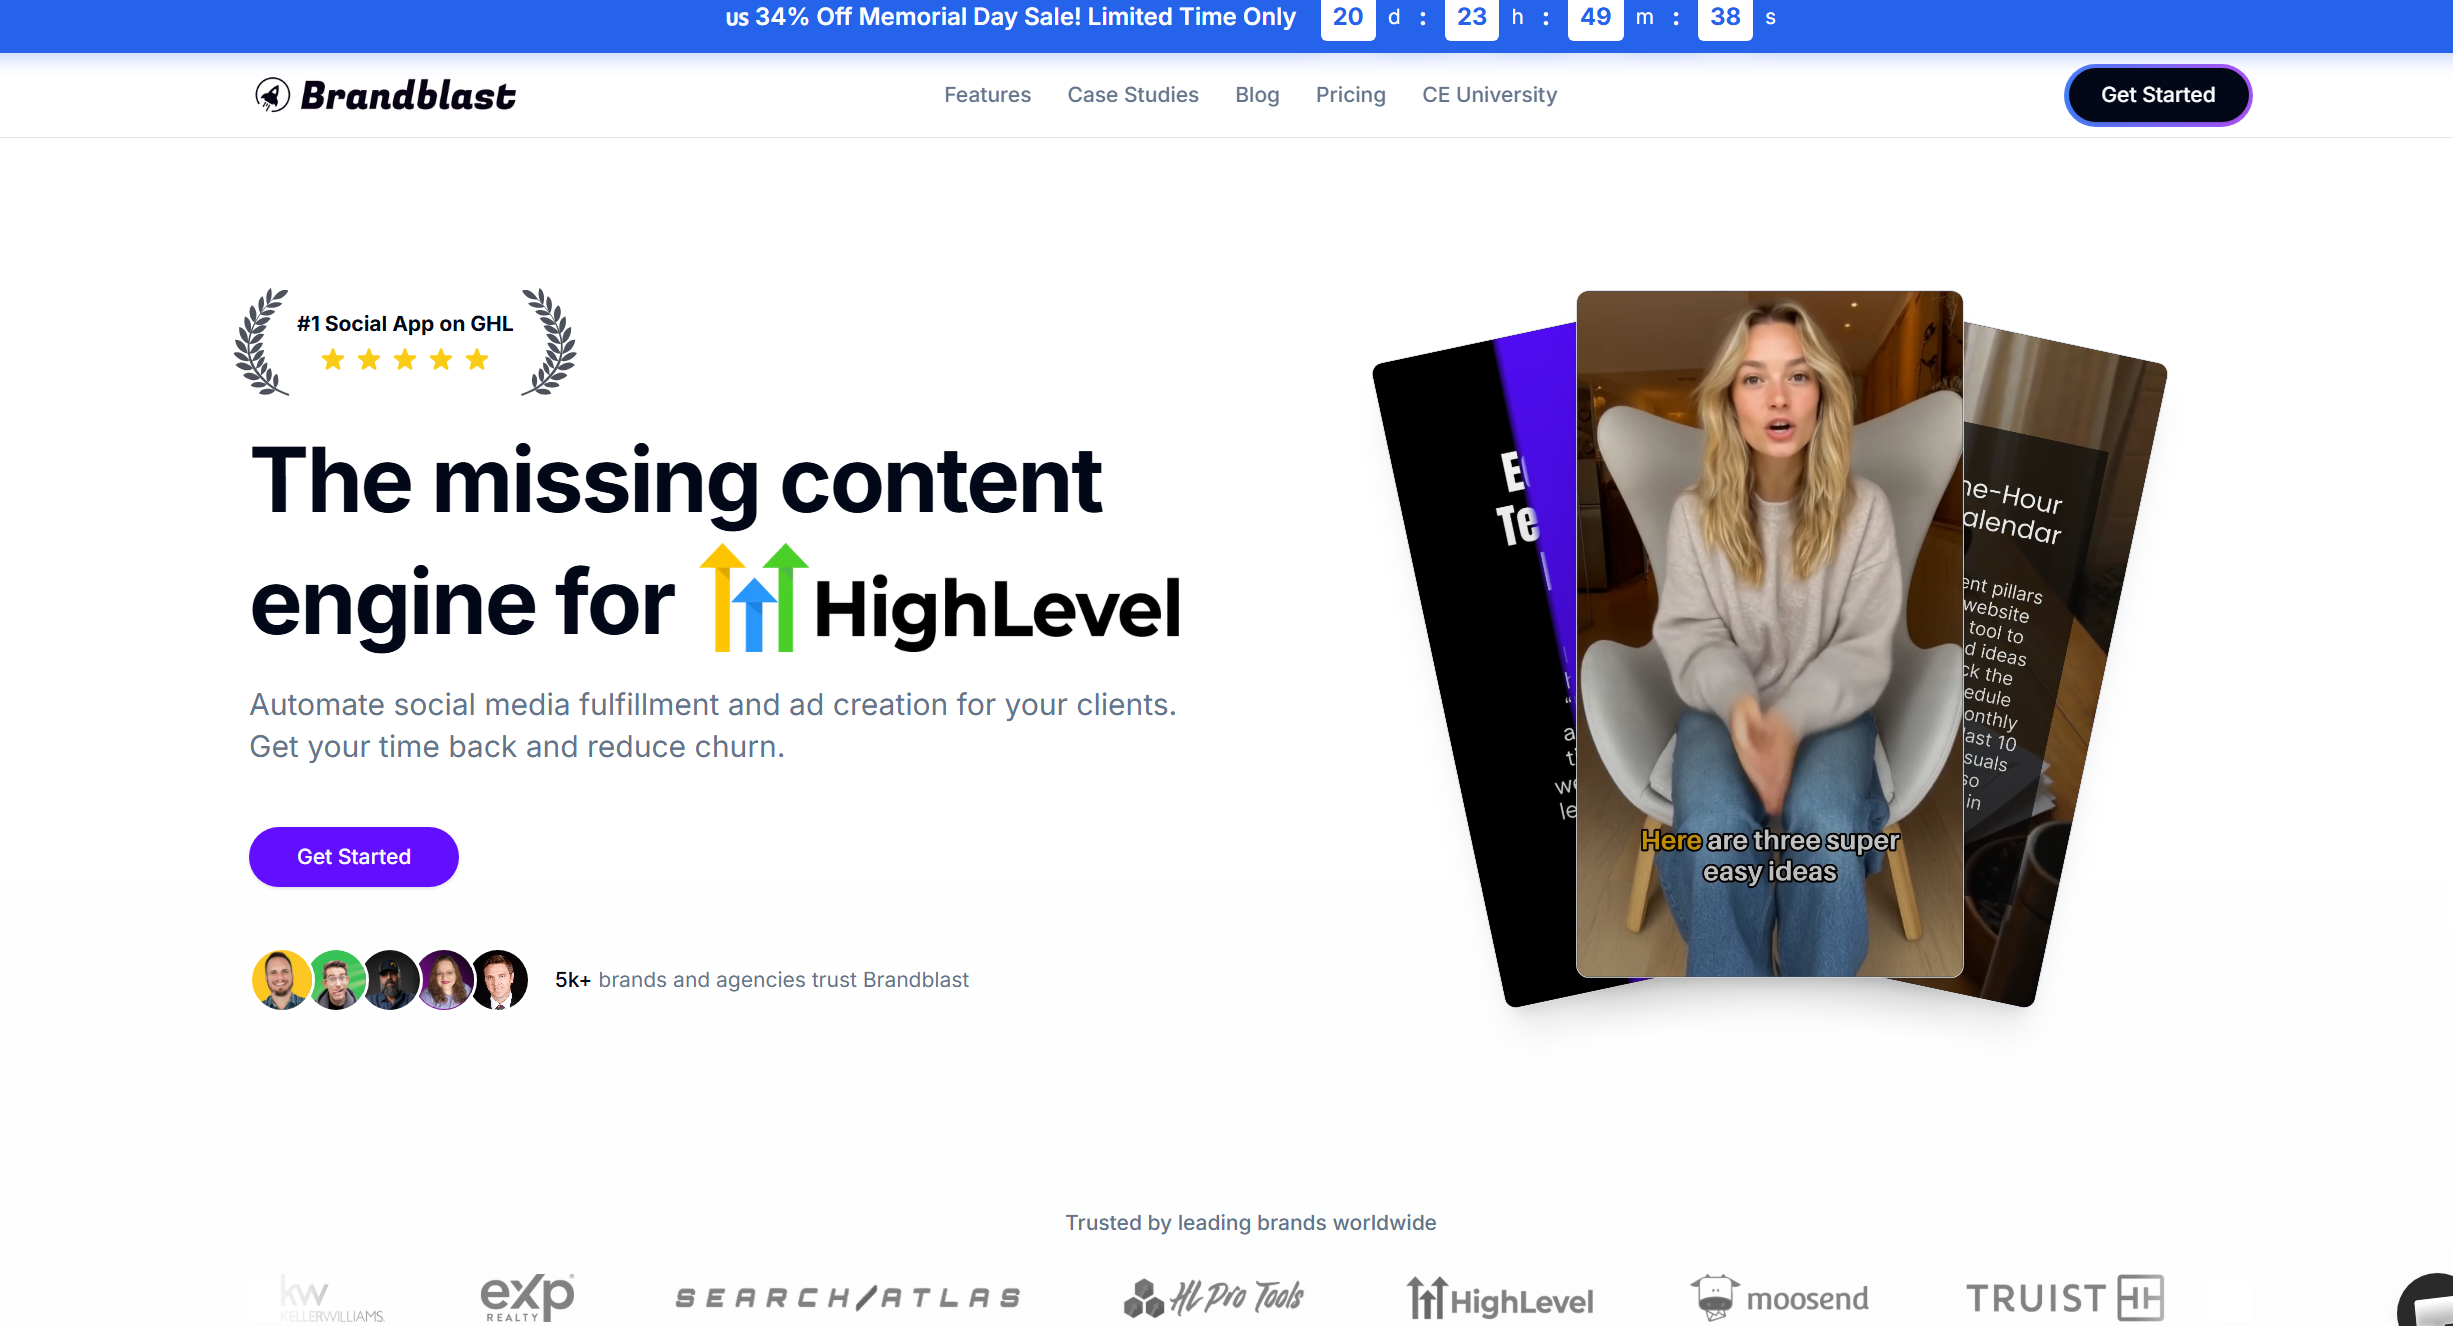Image resolution: width=2453 pixels, height=1326 pixels.
Task: Click the HighLevel logo in trusted brands
Action: tap(1500, 1298)
